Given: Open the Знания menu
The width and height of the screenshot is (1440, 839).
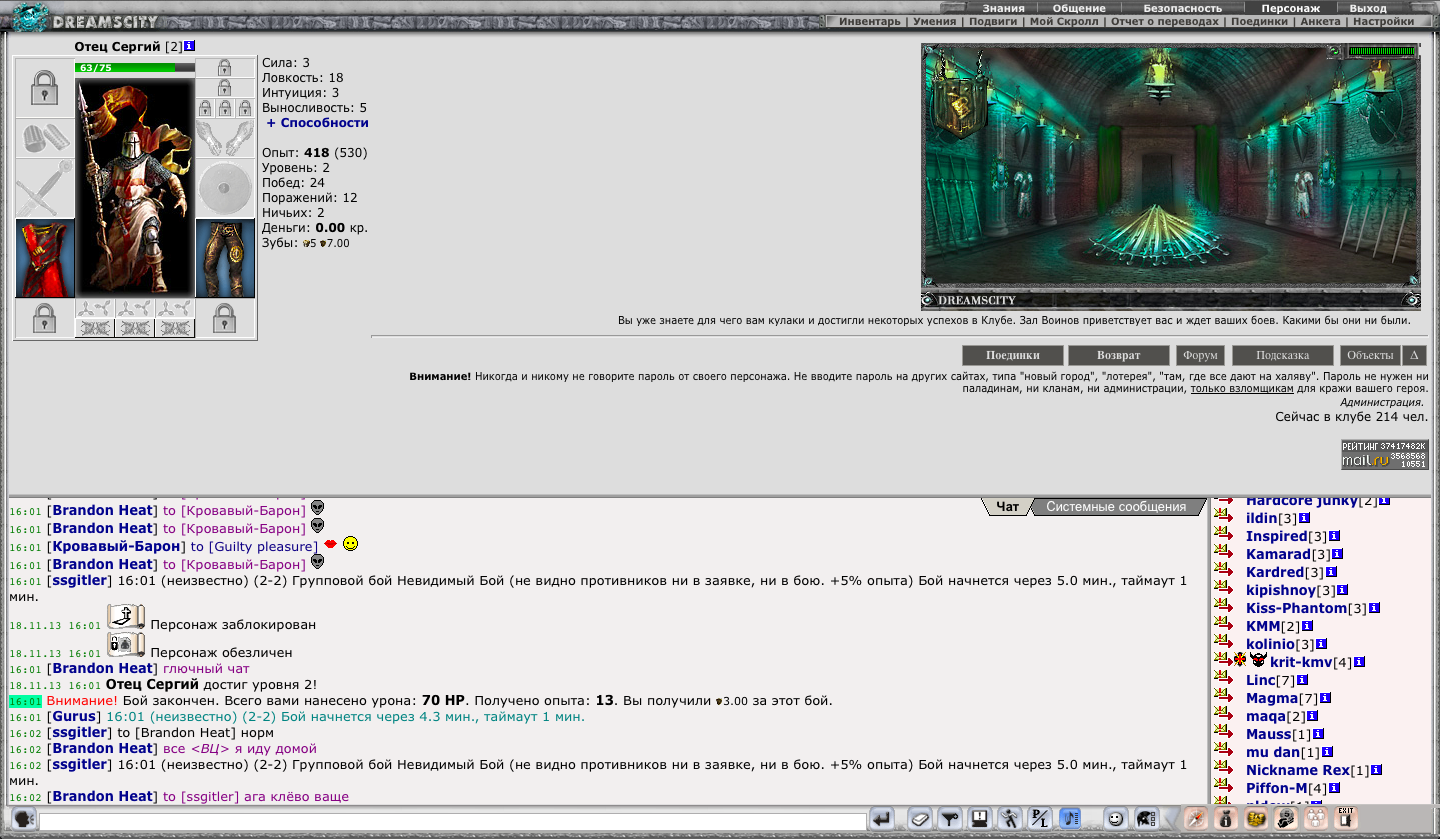Looking at the screenshot, I should [1002, 7].
